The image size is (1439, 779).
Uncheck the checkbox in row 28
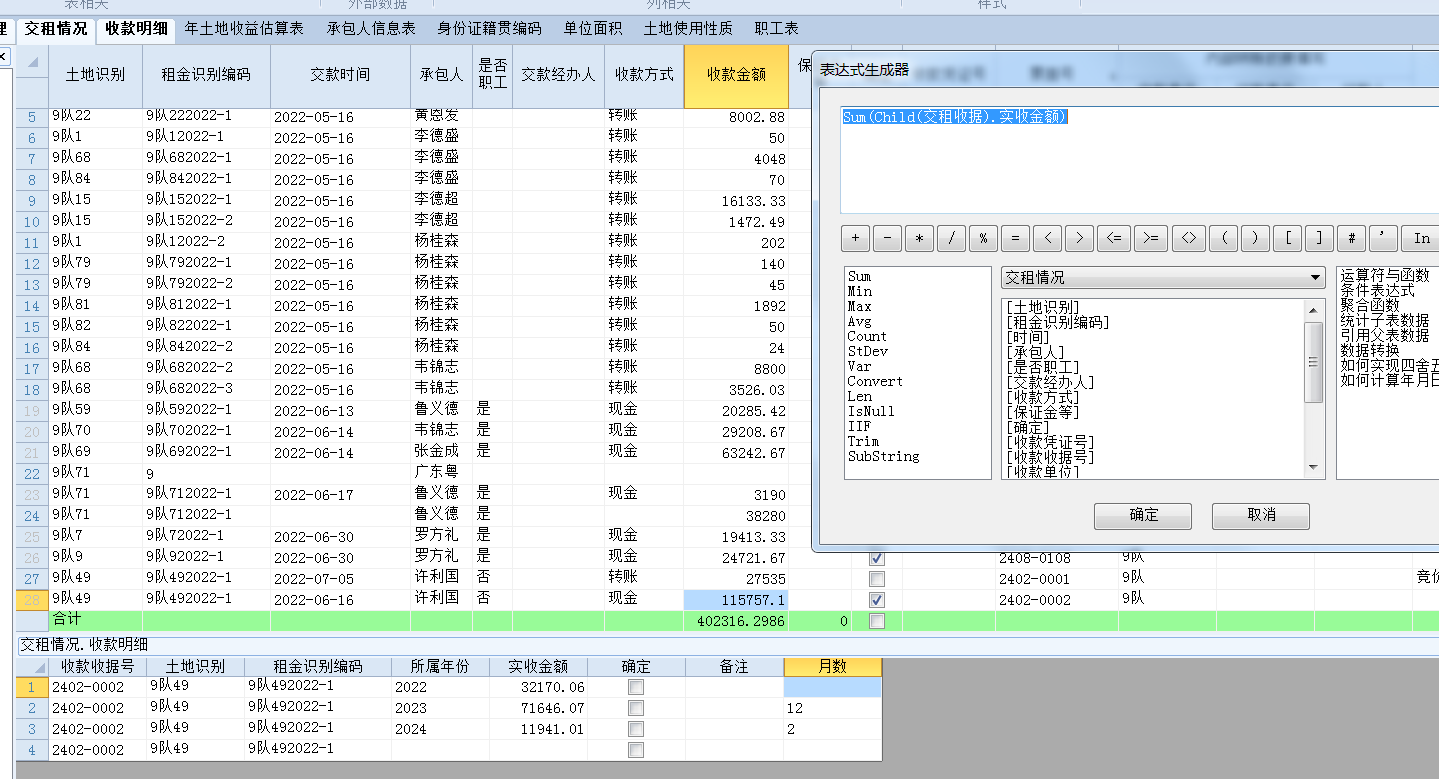click(x=877, y=600)
